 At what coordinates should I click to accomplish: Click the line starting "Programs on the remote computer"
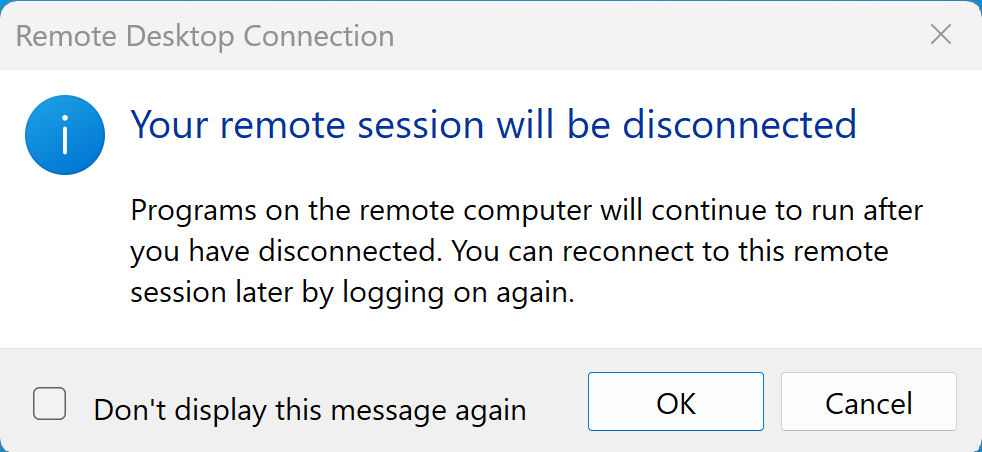[x=526, y=211]
